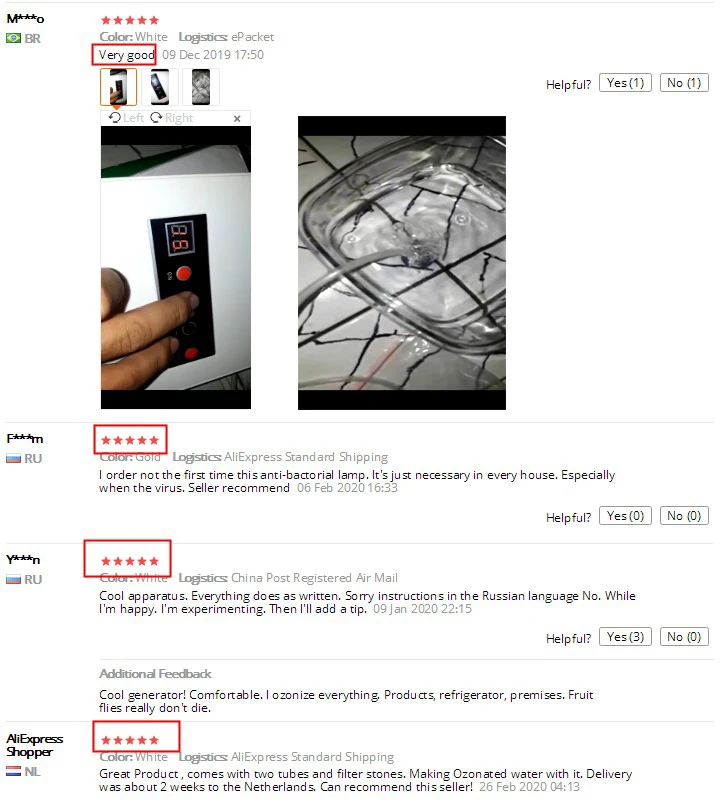Open the second review photo thumbnail
Screen dimensions: 722x804
point(159,87)
